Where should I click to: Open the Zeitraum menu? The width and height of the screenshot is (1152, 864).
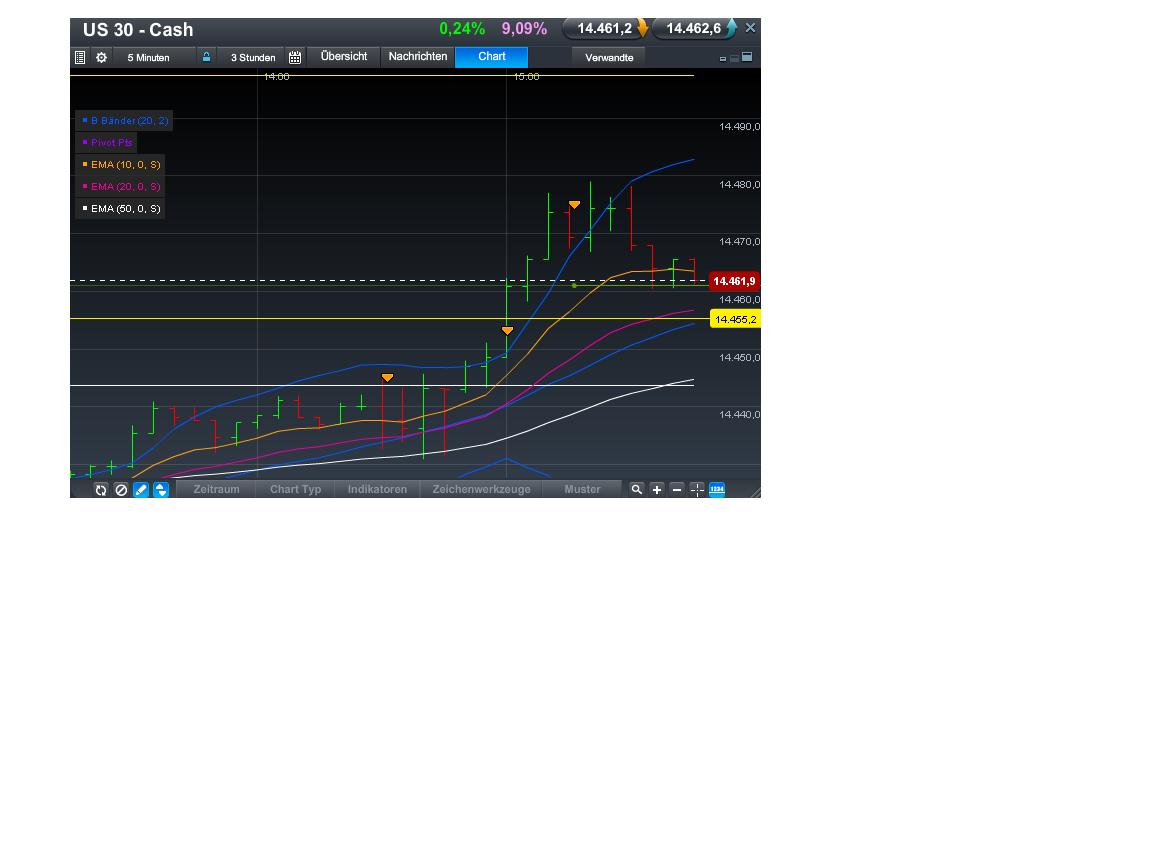216,489
